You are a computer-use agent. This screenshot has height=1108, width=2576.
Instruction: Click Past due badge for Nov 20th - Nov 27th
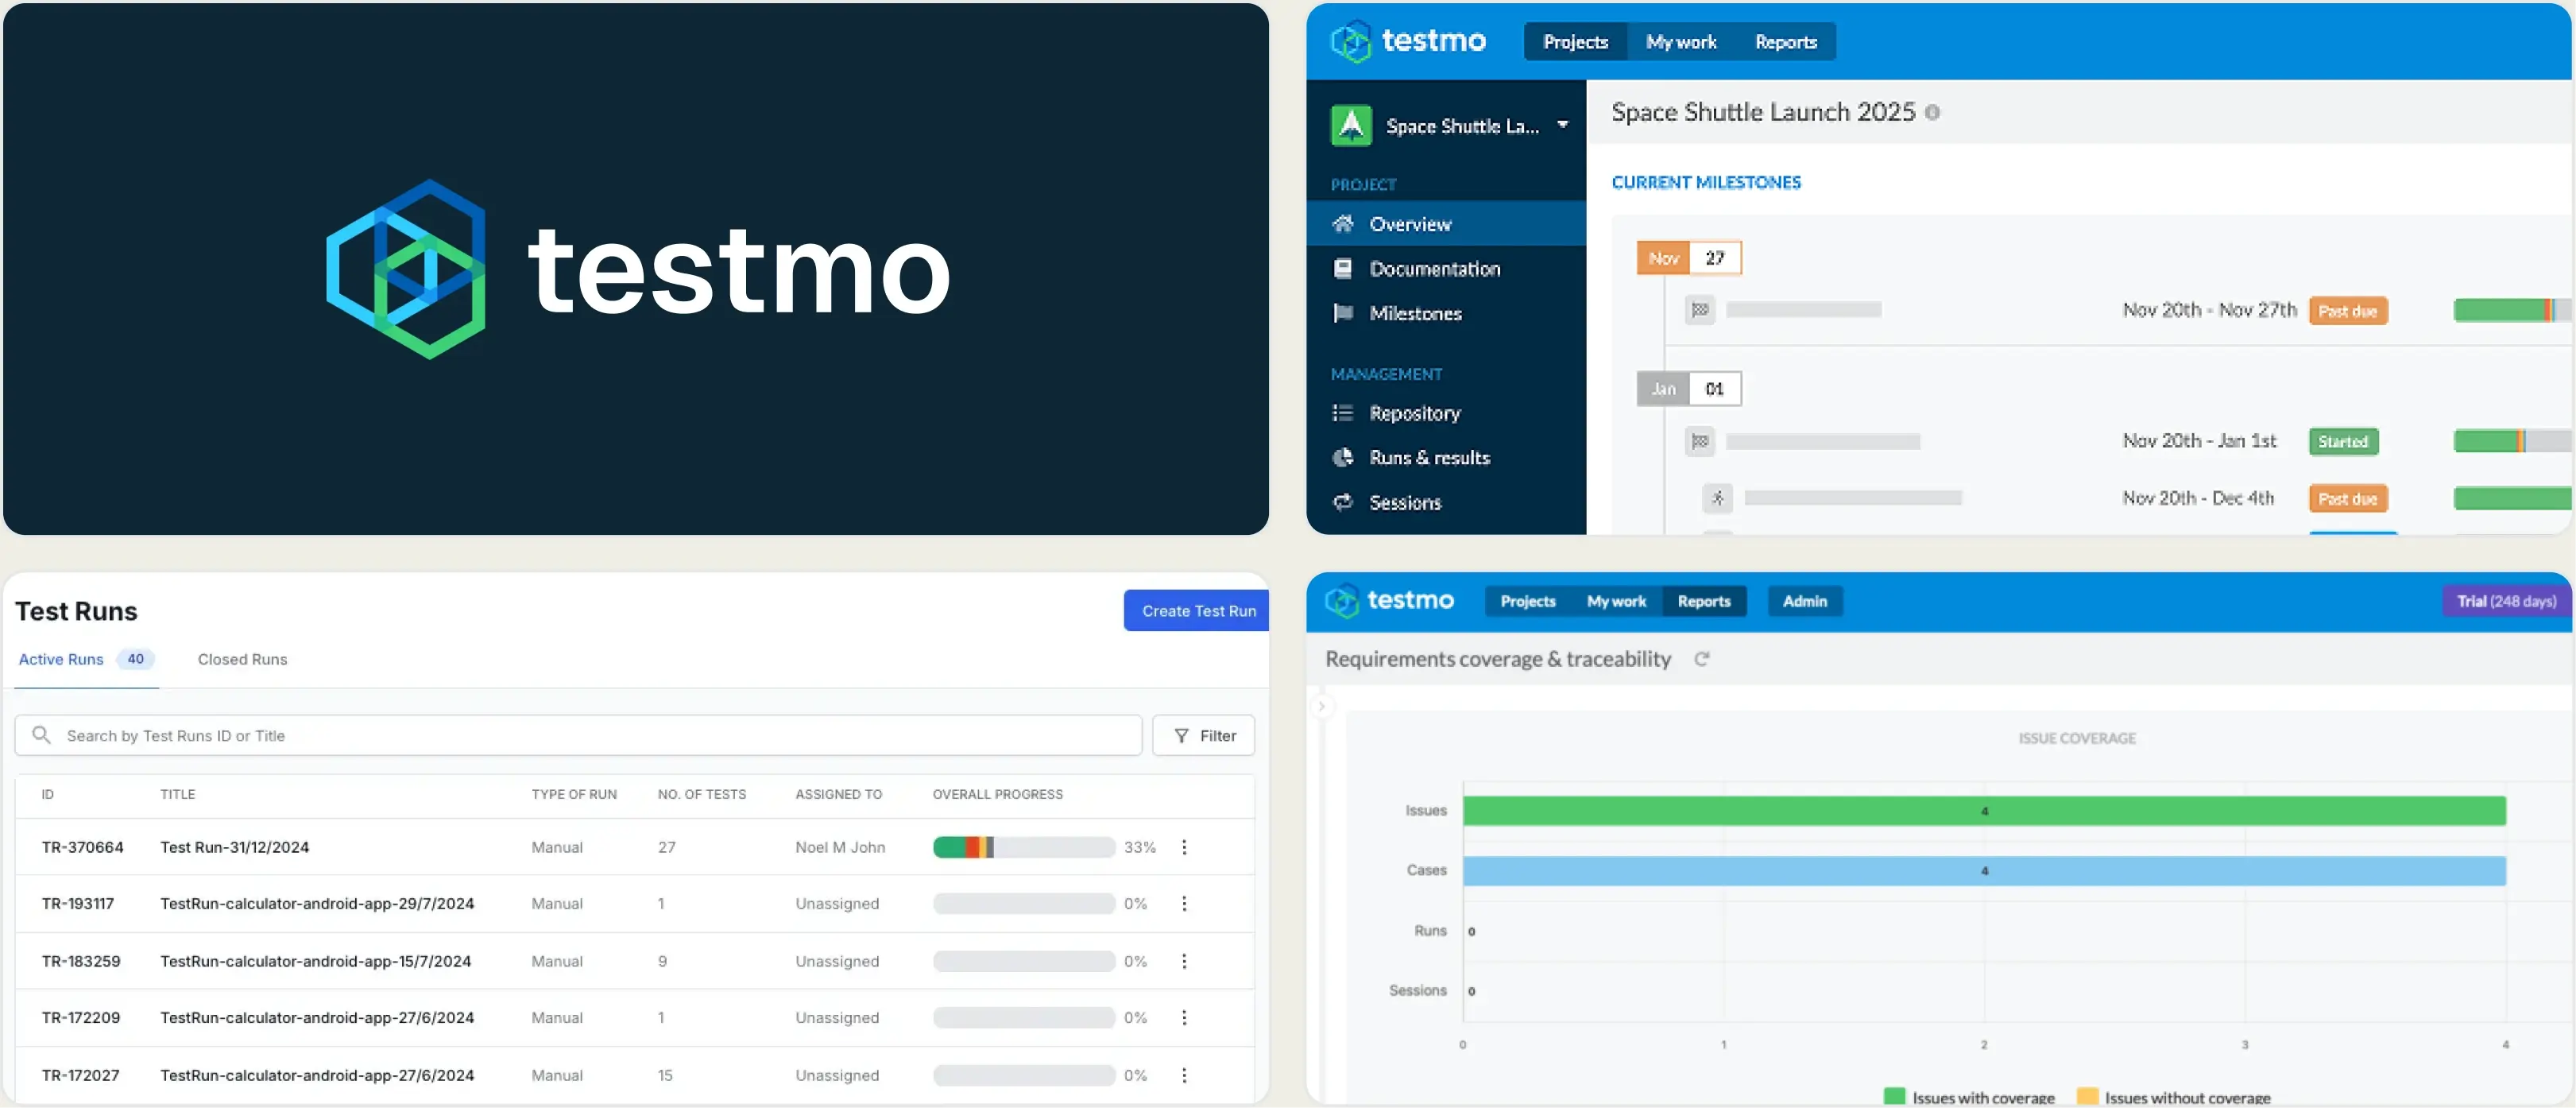coord(2348,311)
